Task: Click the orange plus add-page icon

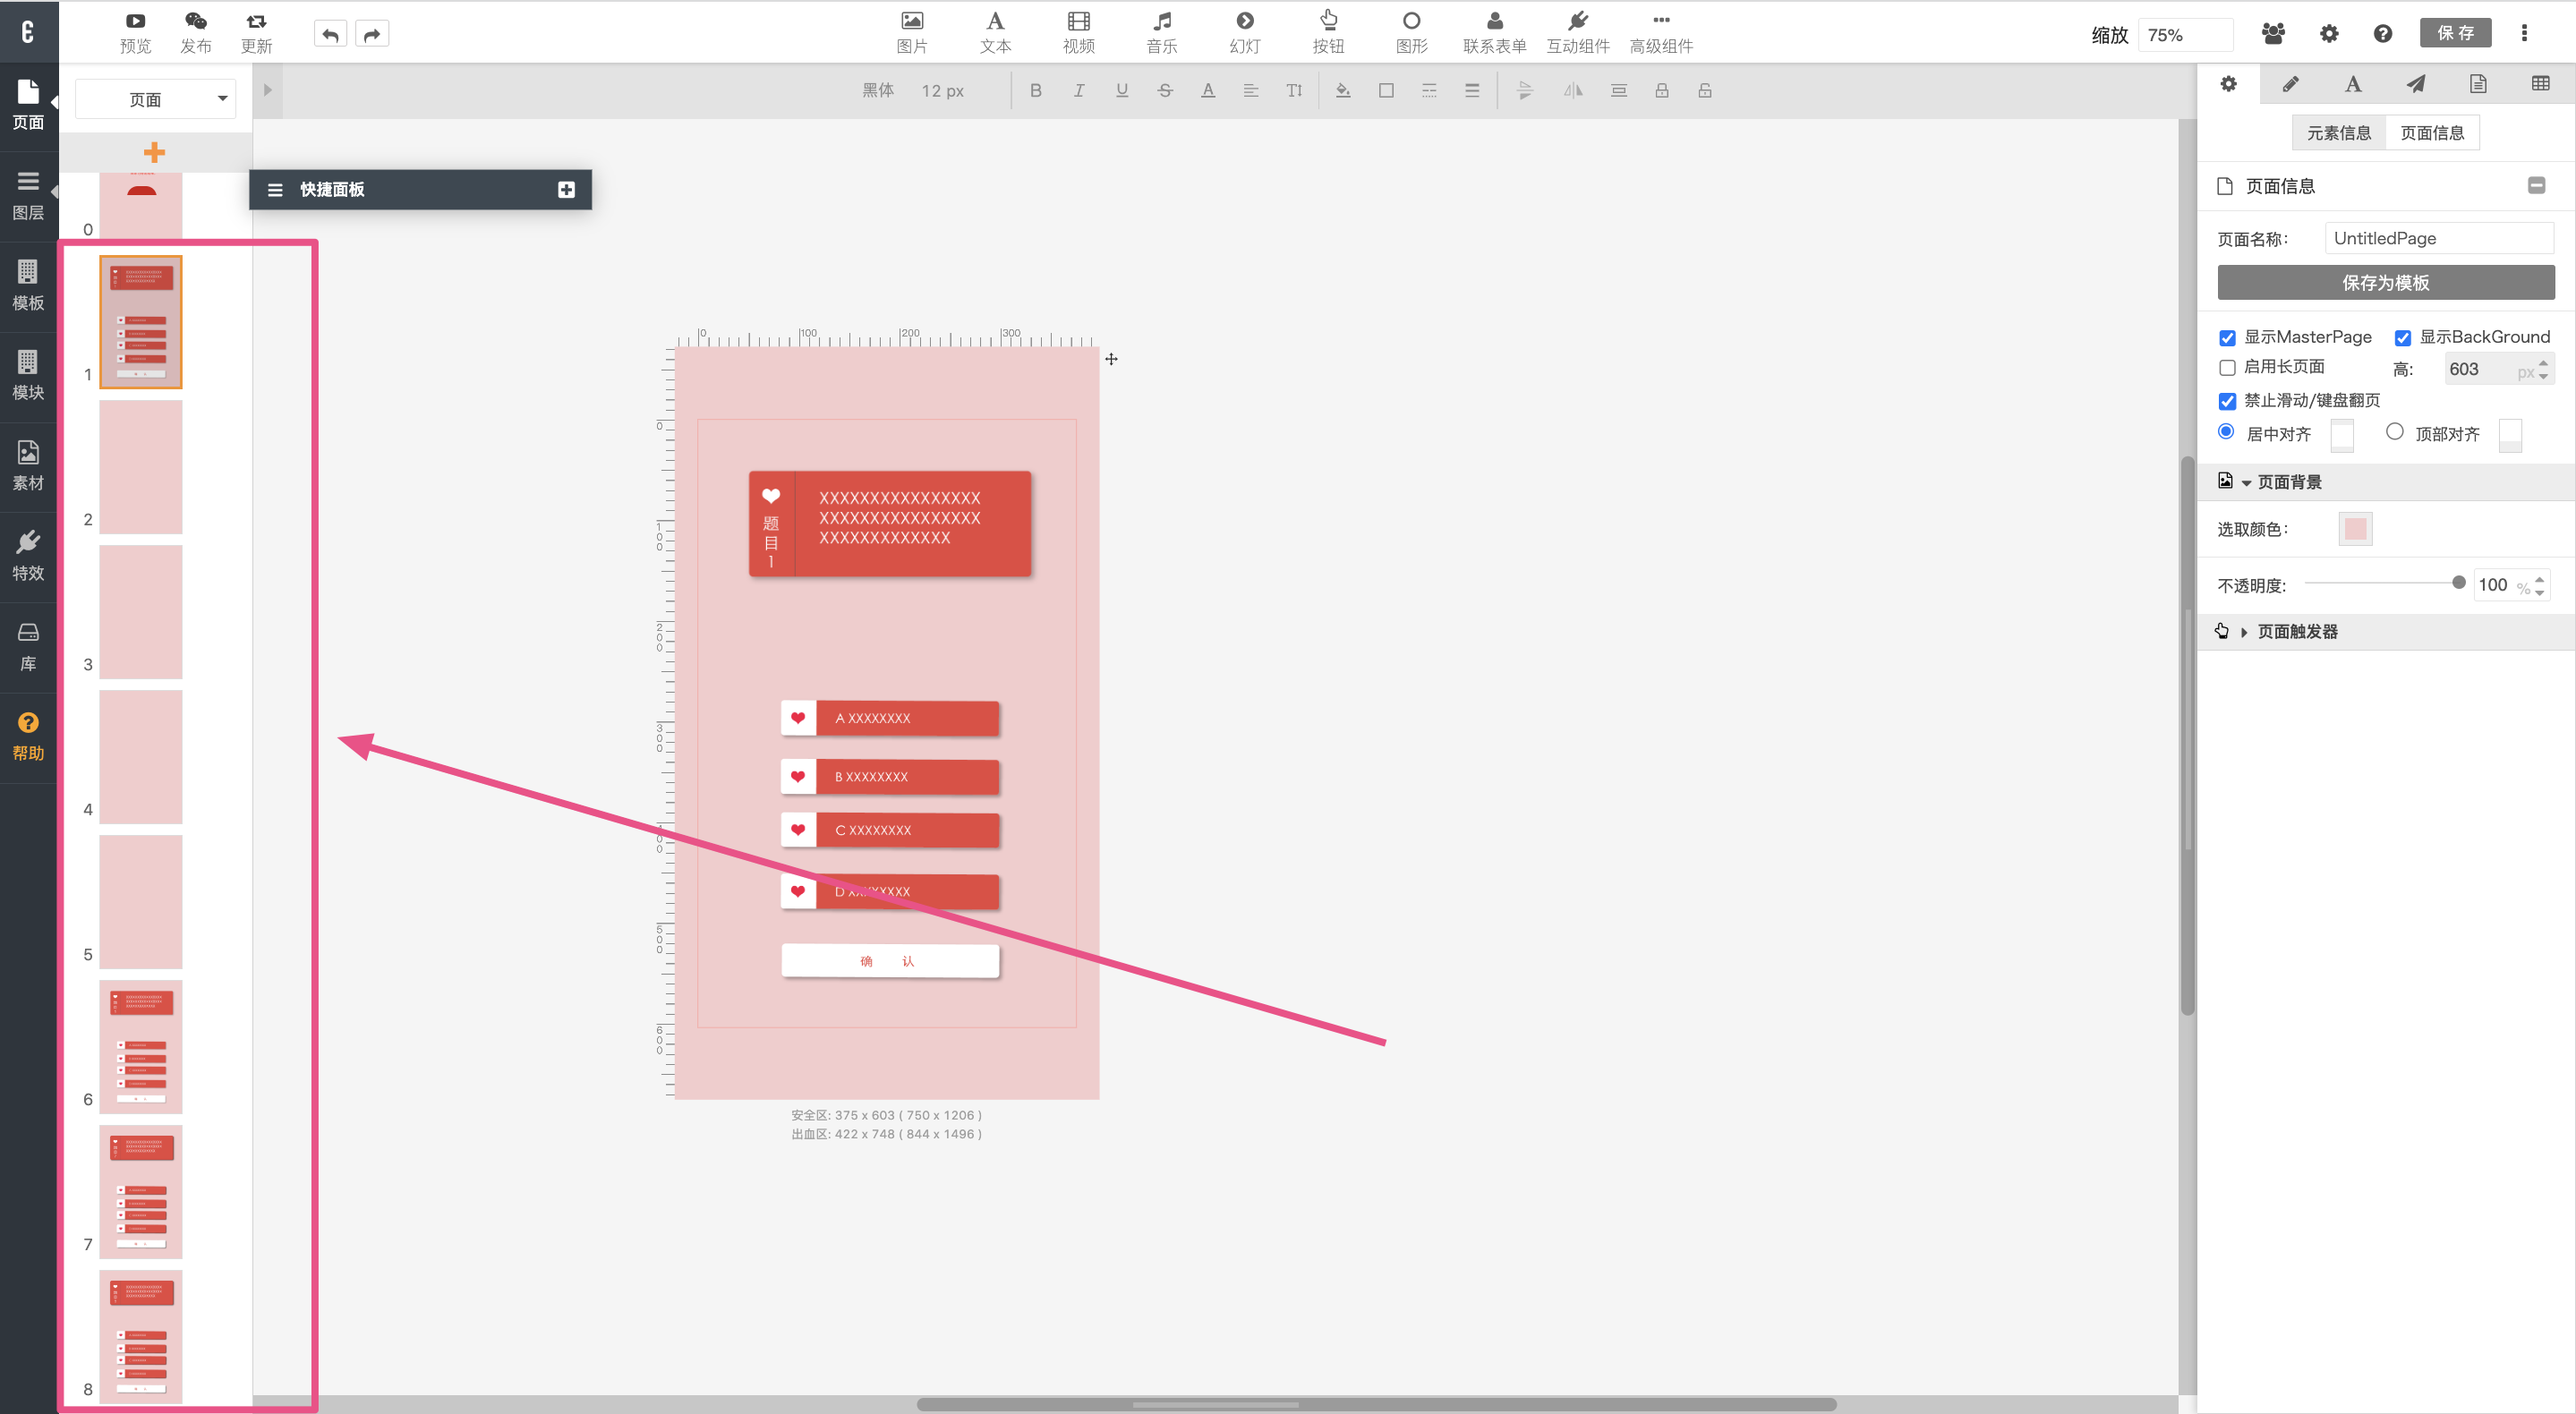Action: pyautogui.click(x=154, y=152)
